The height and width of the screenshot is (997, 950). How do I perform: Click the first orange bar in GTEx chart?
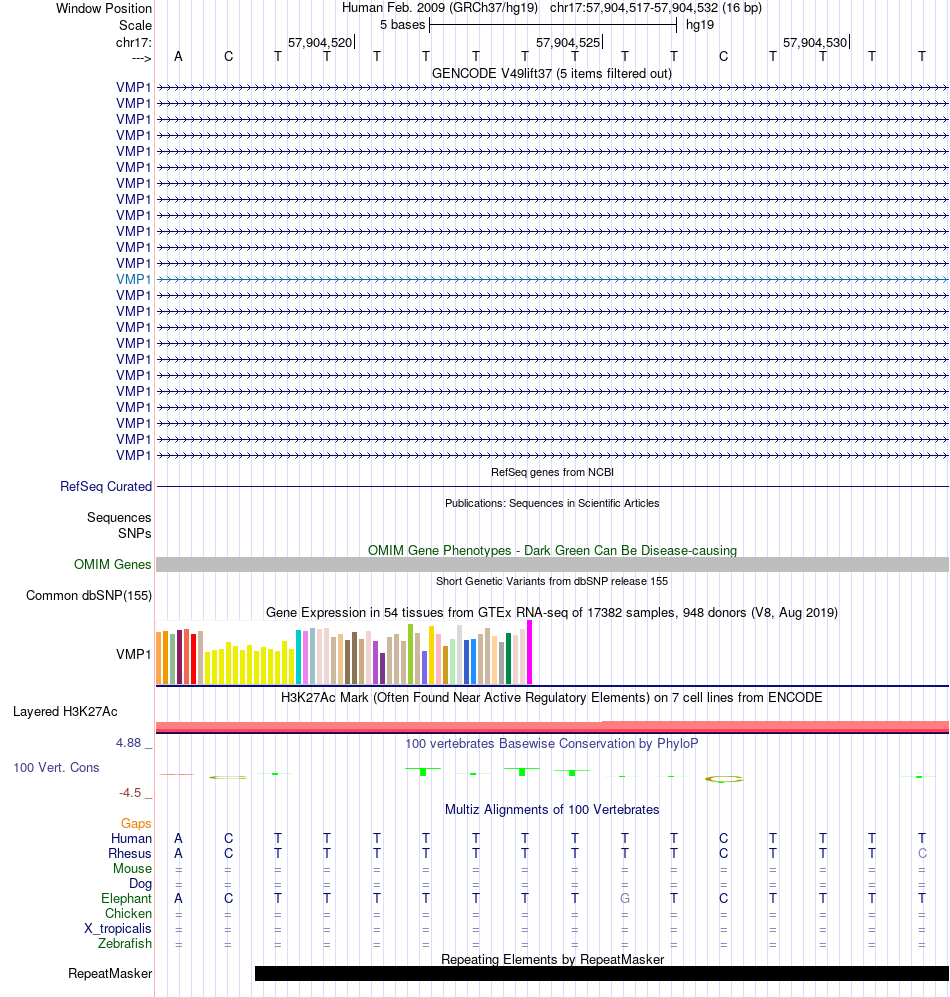click(159, 658)
